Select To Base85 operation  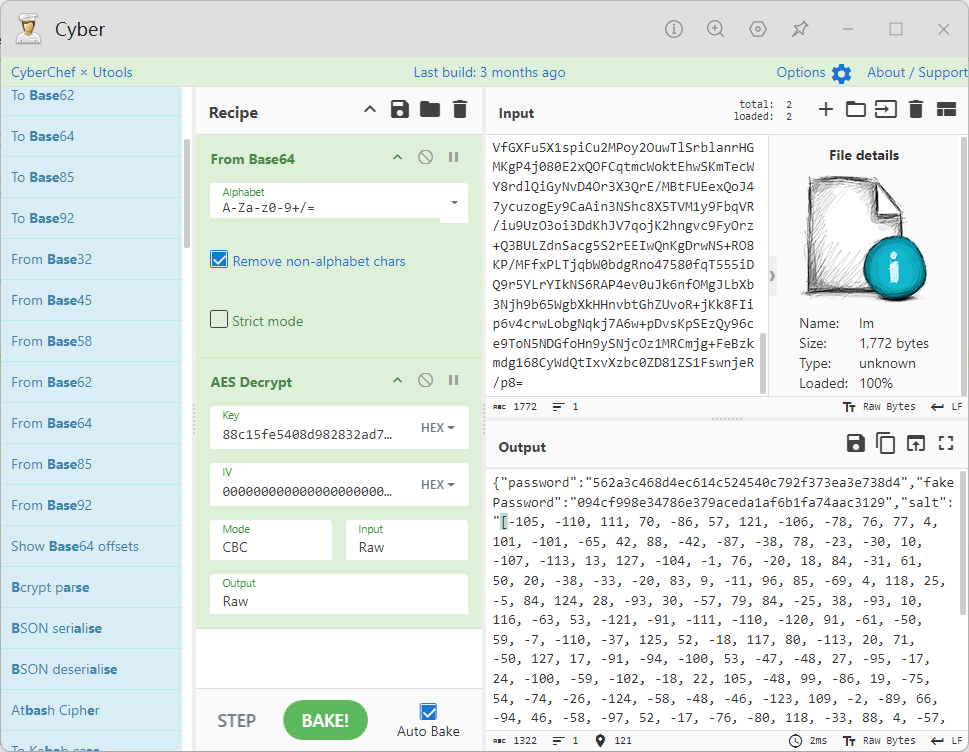(91, 177)
